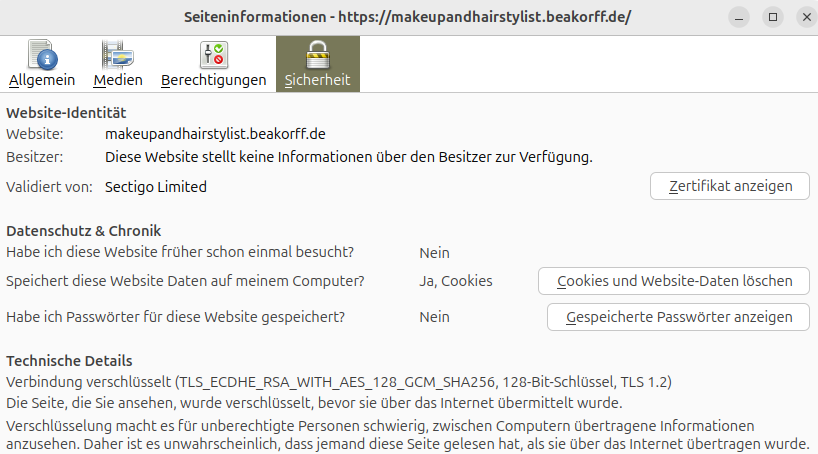Click the Sectigo Limited validator text

pyautogui.click(x=156, y=186)
